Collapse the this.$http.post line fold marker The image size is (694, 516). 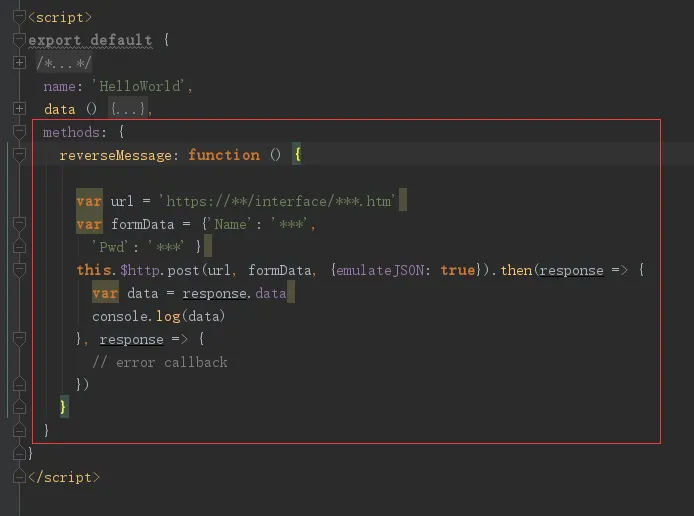pos(19,270)
